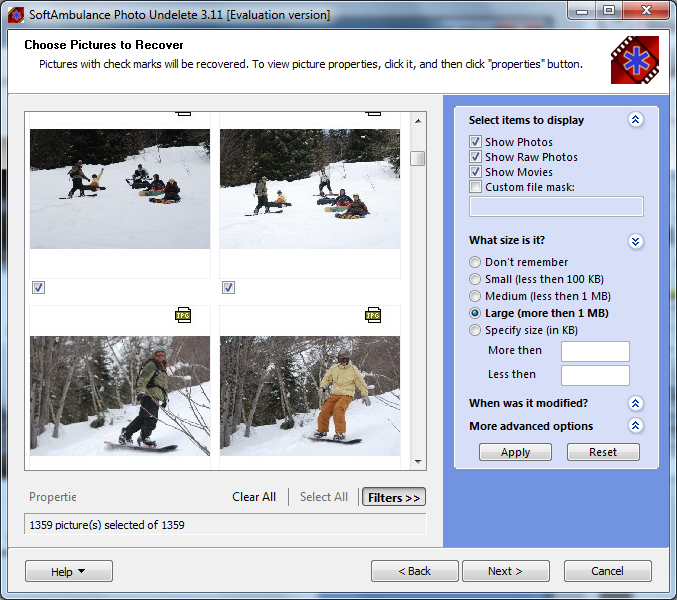This screenshot has width=677, height=600.
Task: Click the Cancel button
Action: [x=607, y=571]
